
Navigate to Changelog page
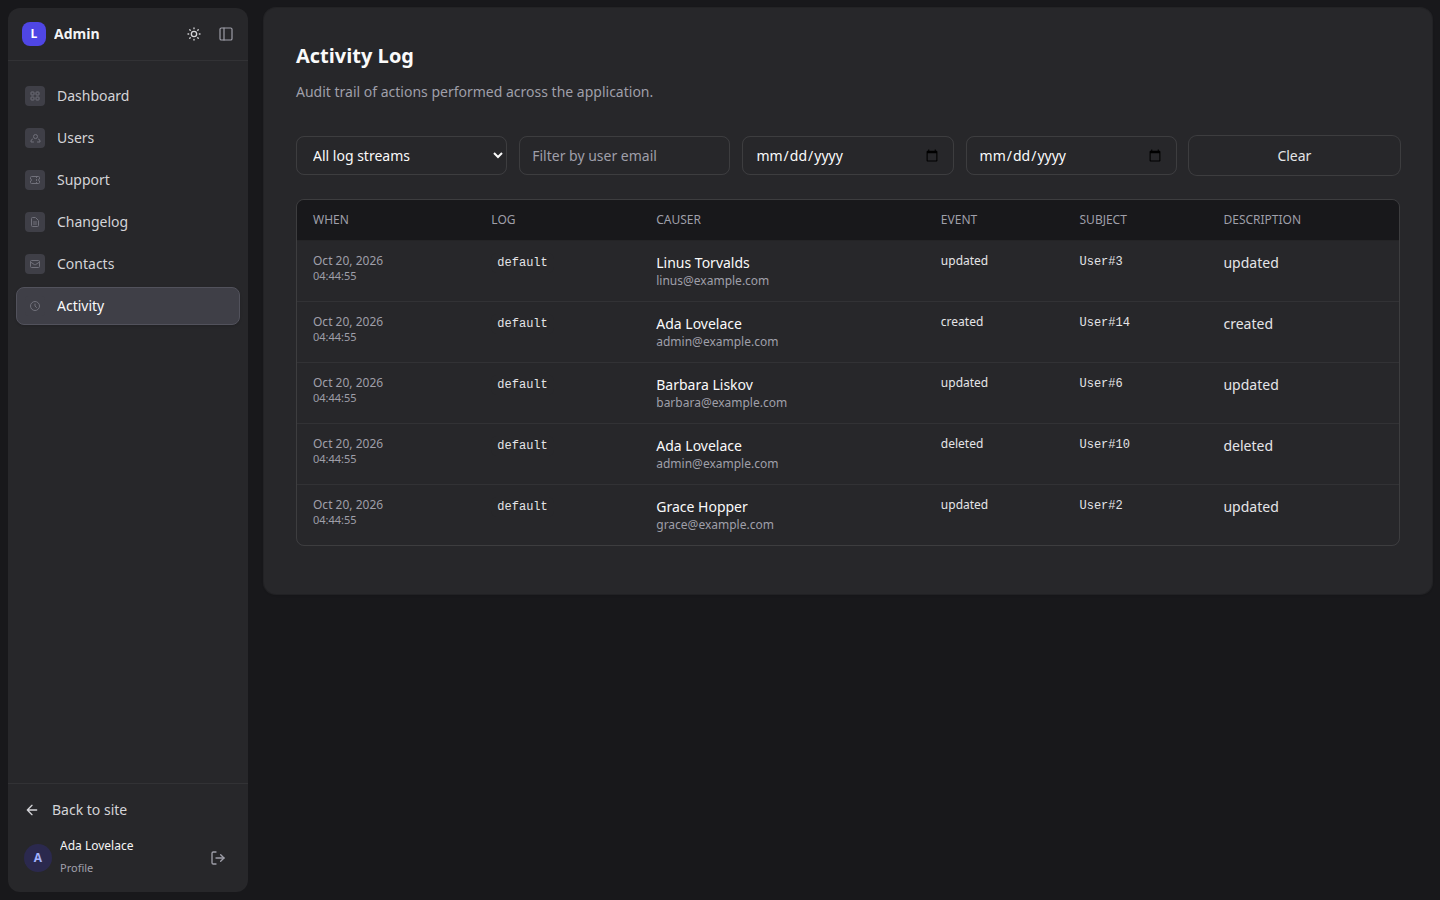coord(128,222)
